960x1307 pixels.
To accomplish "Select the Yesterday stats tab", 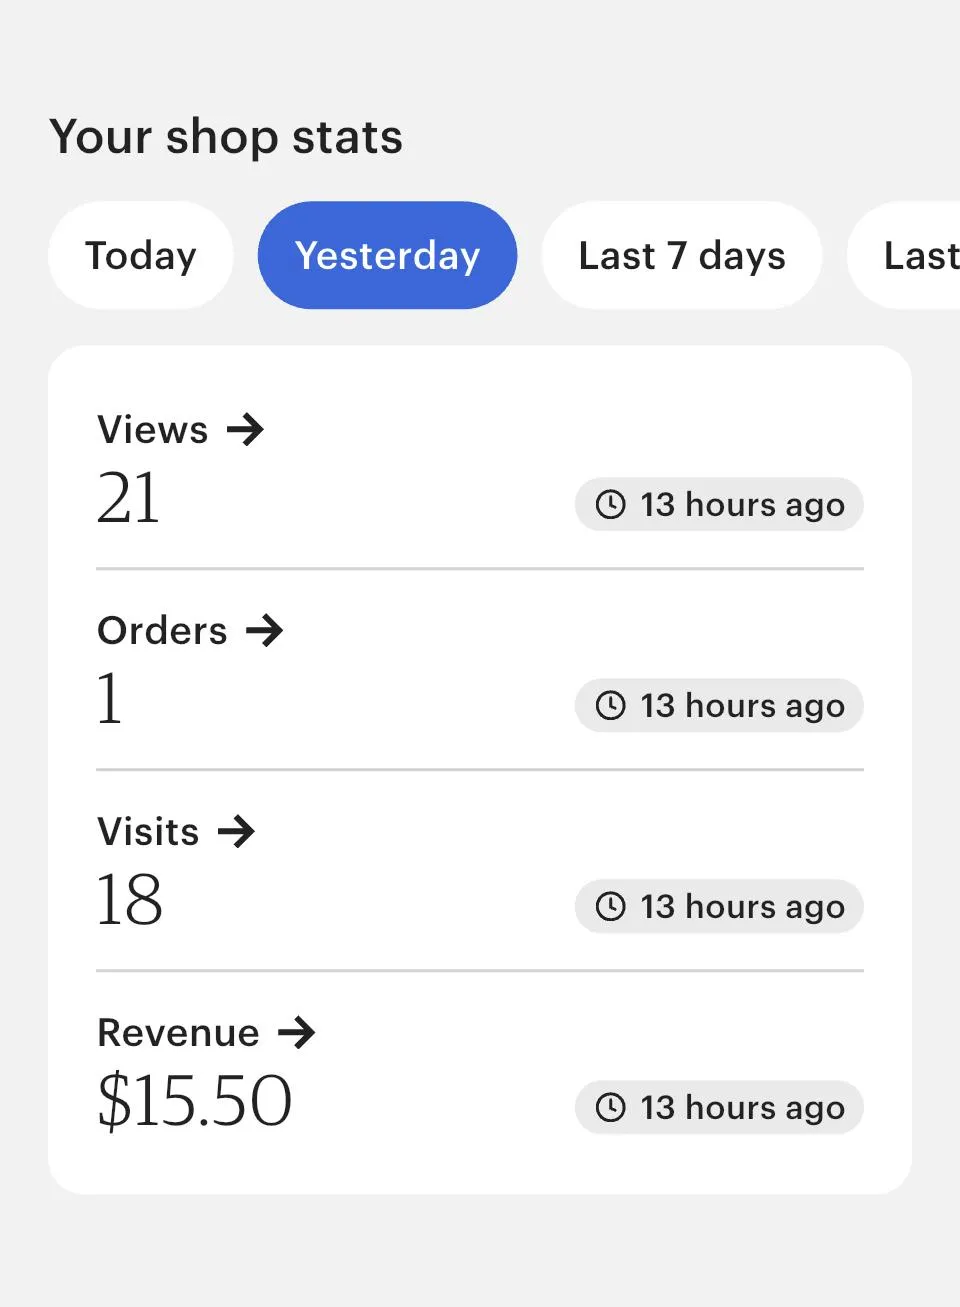I will pos(387,256).
